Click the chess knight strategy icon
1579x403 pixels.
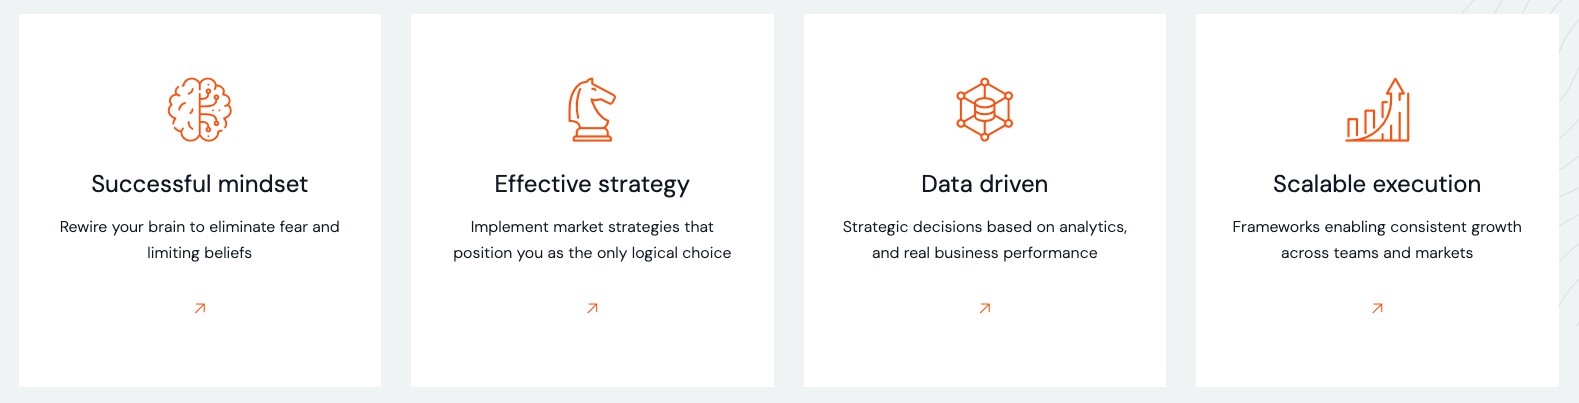pos(592,109)
